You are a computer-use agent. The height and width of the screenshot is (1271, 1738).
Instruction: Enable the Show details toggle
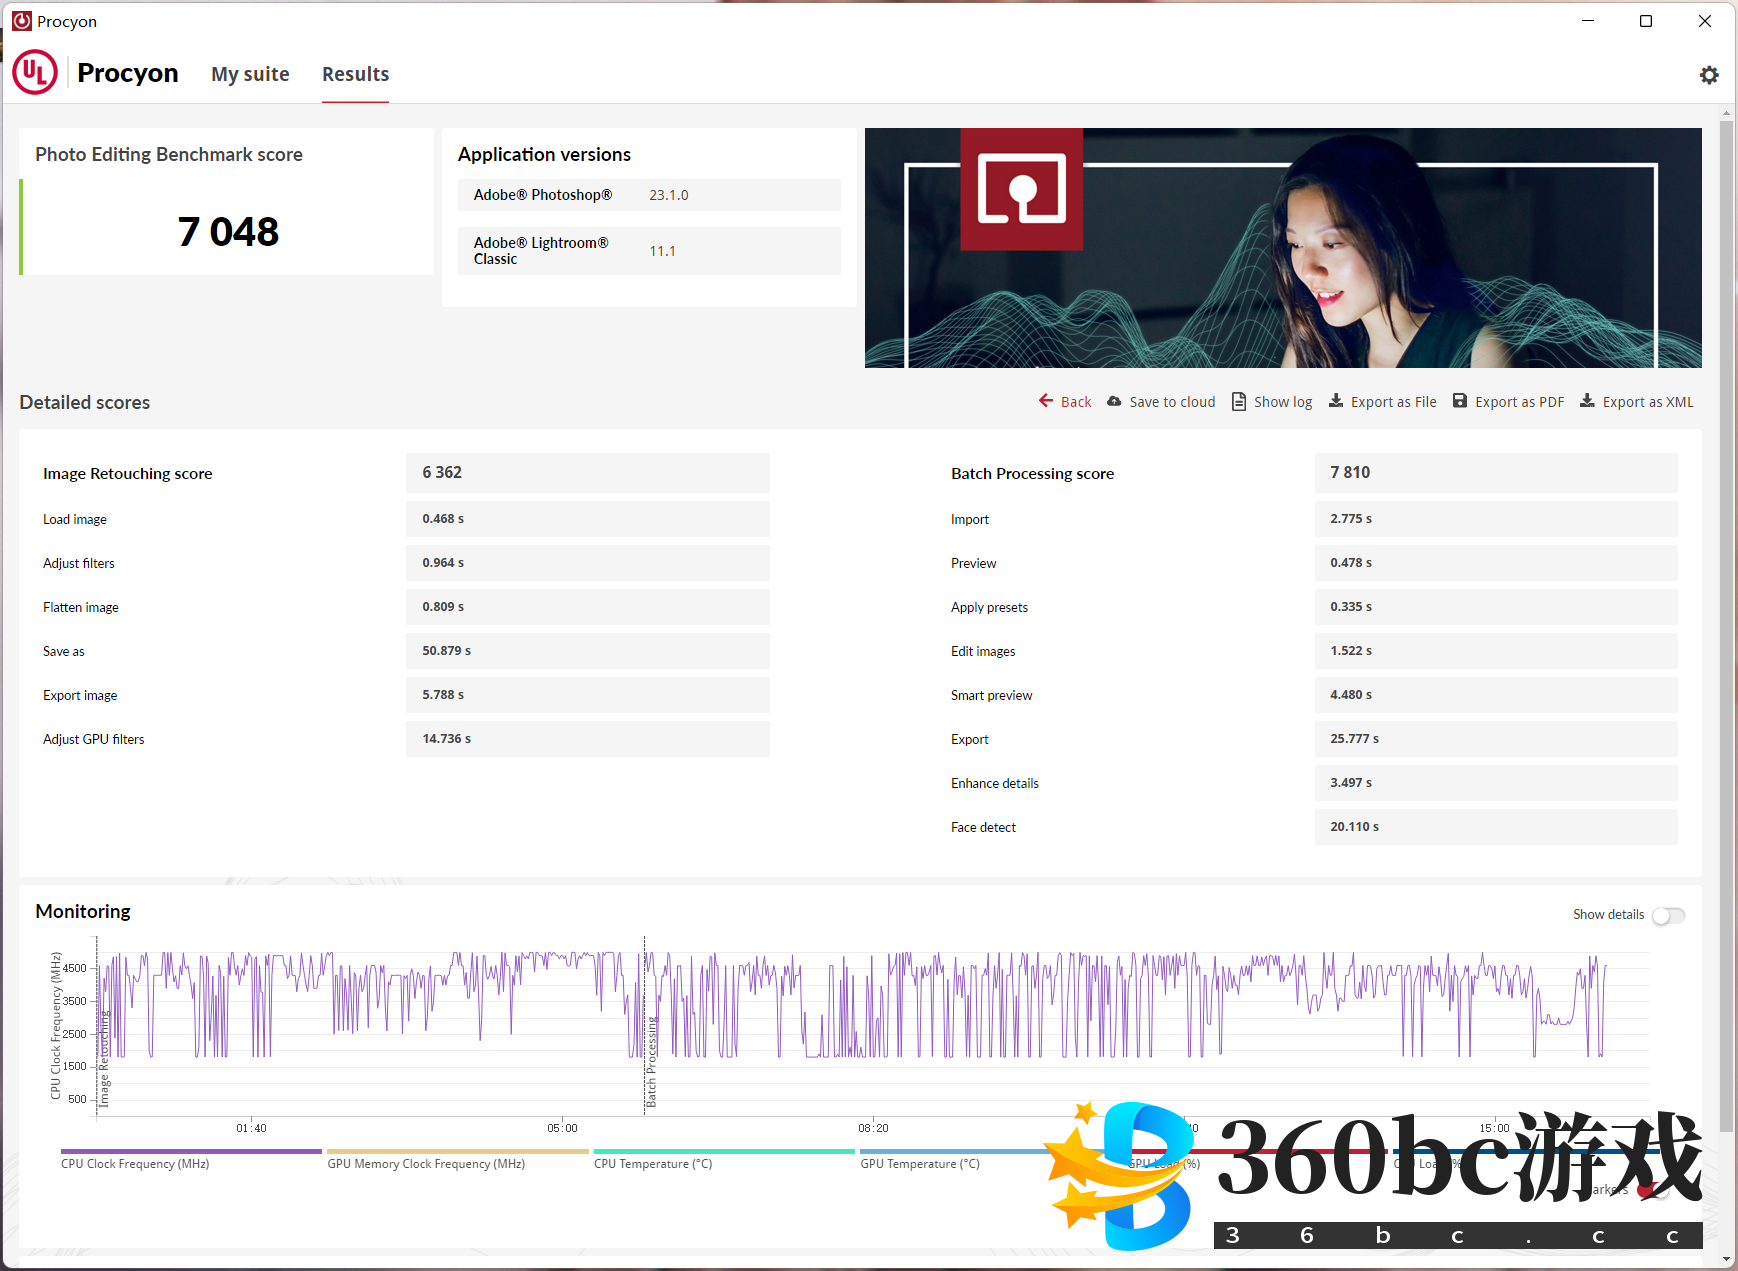tap(1668, 915)
